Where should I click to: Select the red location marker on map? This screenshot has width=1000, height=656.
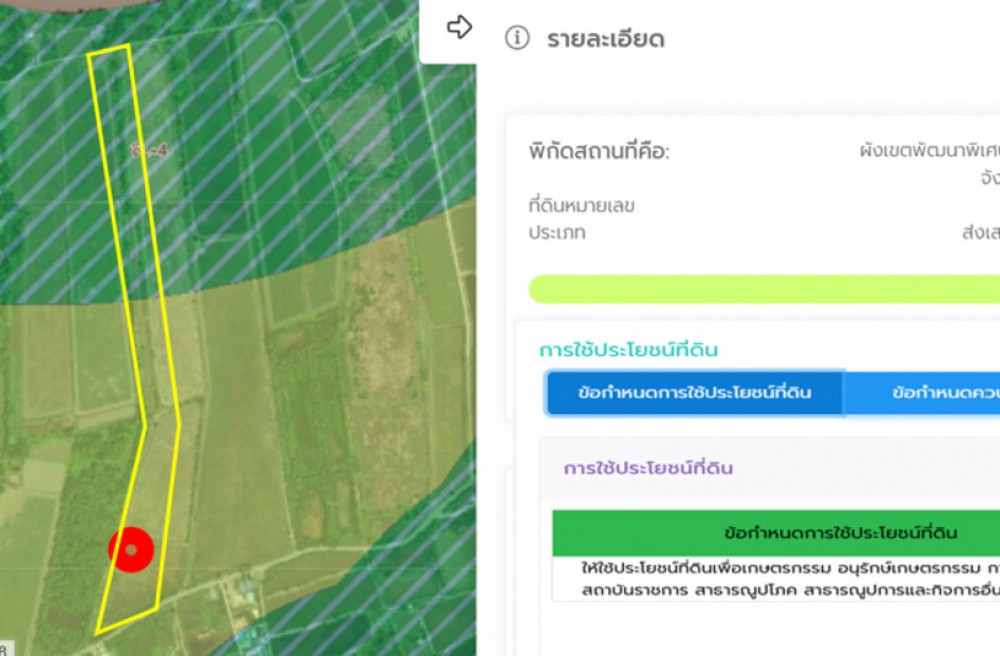131,550
